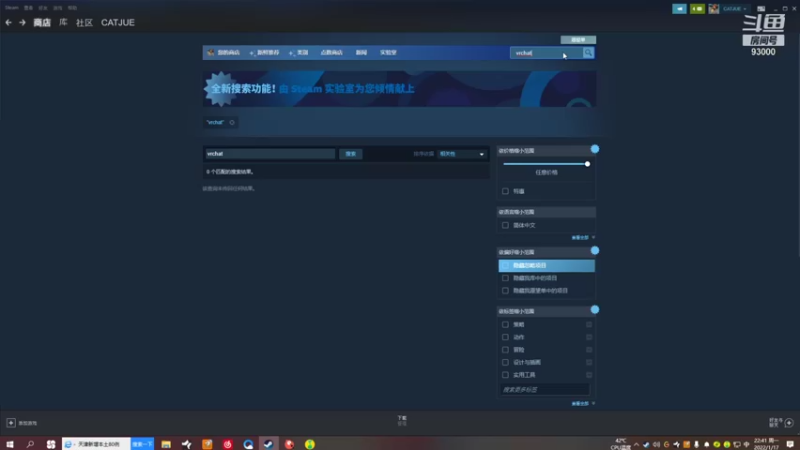This screenshot has width=800, height=450.
Task: Show hidden system tray icons chevron
Action: click(x=636, y=444)
